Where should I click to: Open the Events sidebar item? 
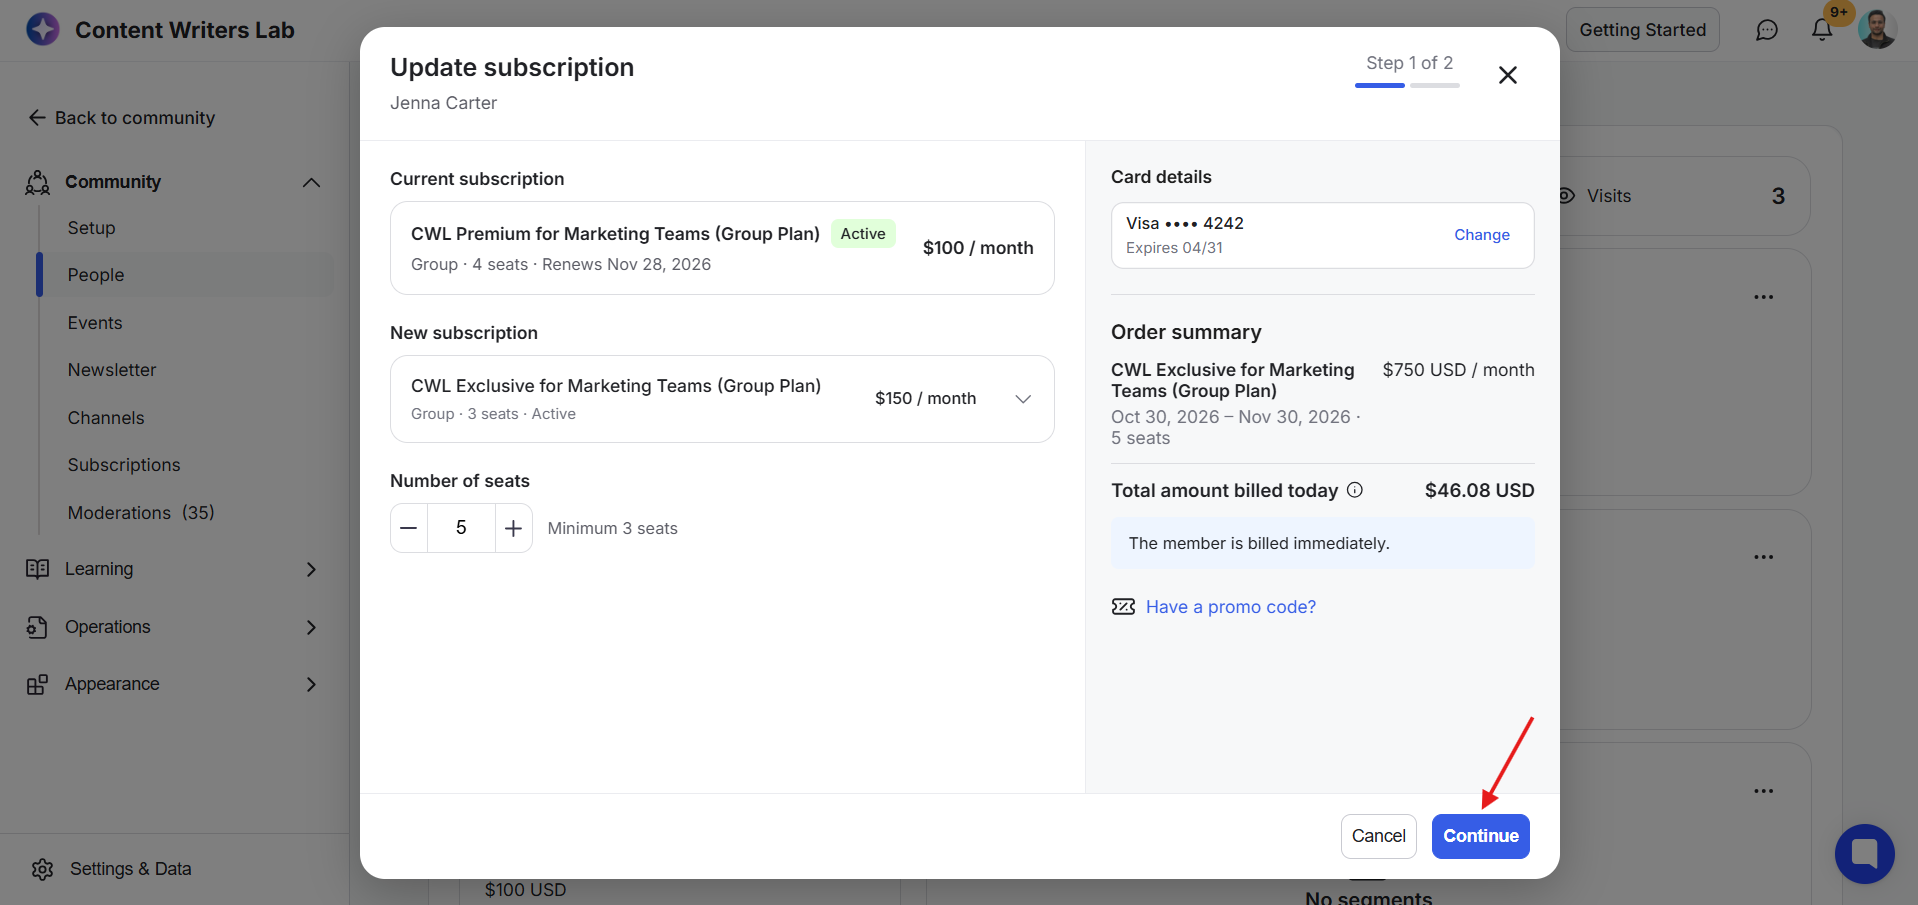tap(95, 323)
